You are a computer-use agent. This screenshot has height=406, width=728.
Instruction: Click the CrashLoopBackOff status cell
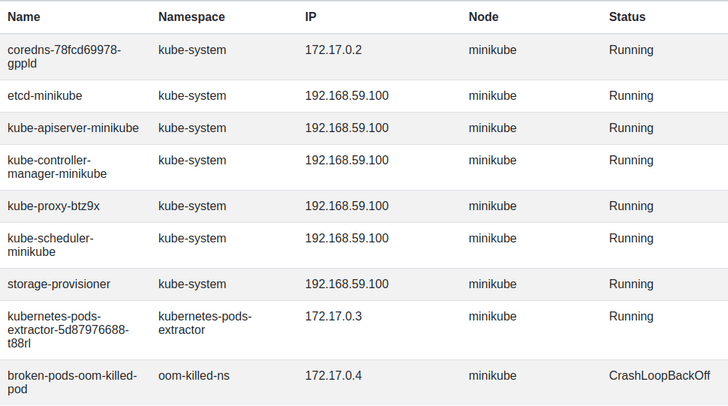click(x=659, y=376)
